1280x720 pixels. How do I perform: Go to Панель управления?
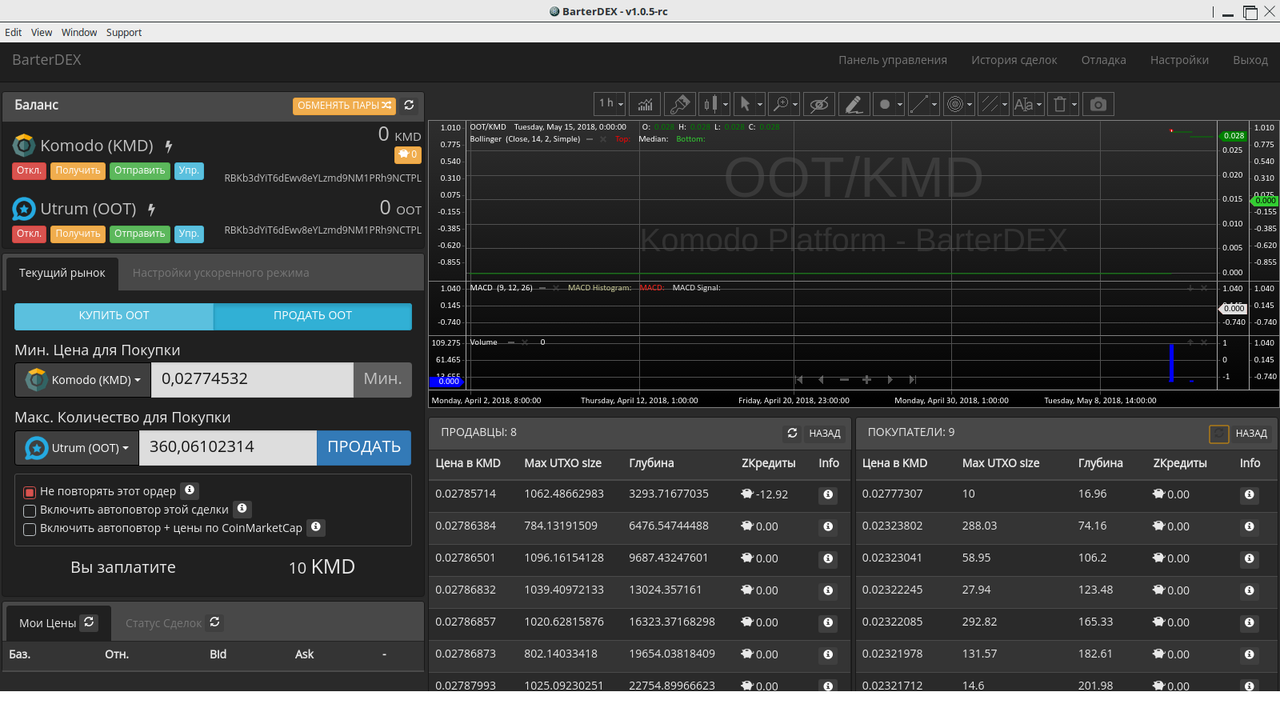point(893,60)
